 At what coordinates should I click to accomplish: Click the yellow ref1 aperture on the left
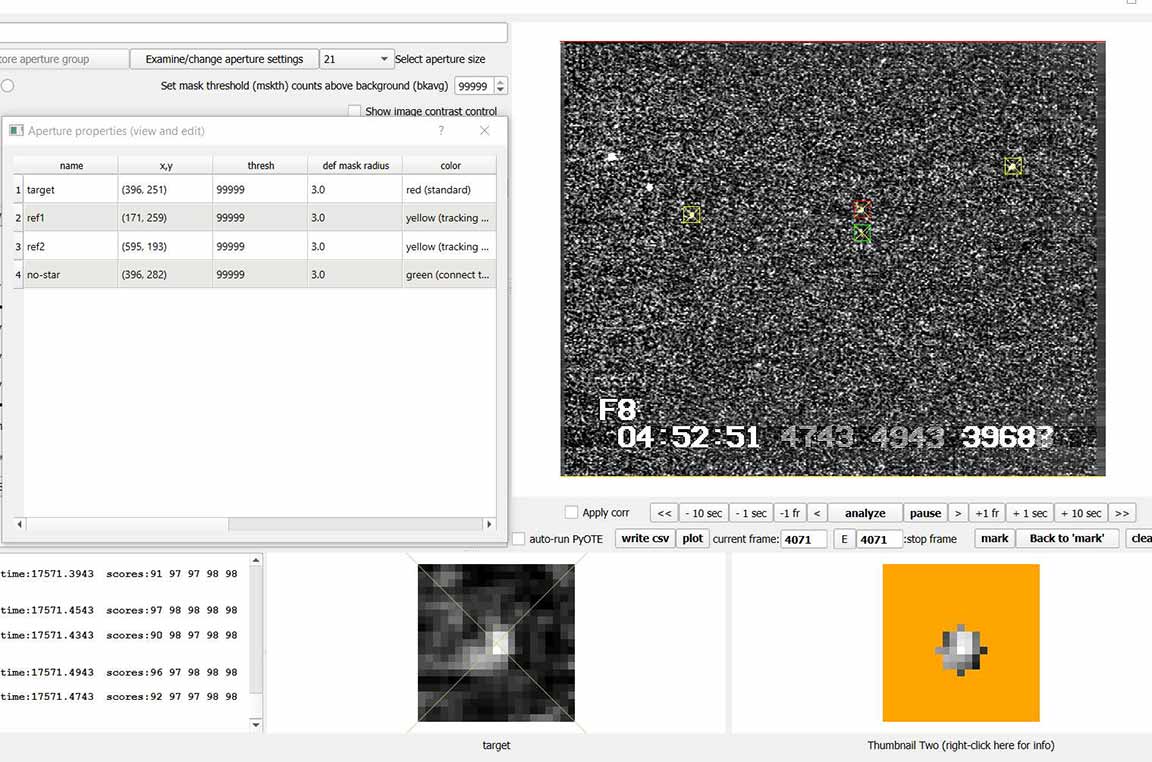(691, 215)
